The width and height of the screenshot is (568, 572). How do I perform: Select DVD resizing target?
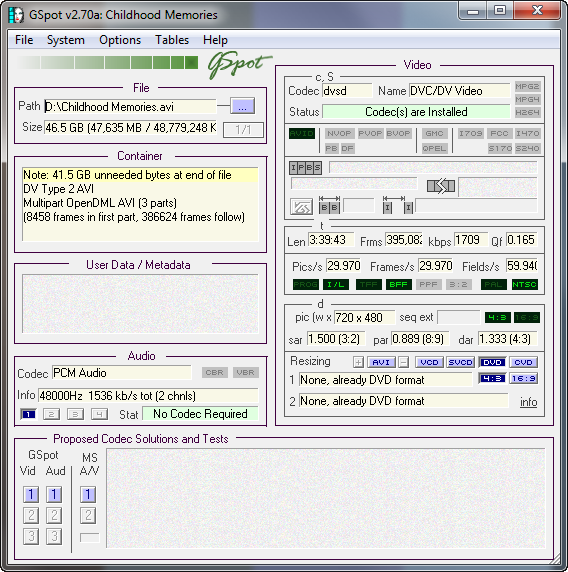492,362
